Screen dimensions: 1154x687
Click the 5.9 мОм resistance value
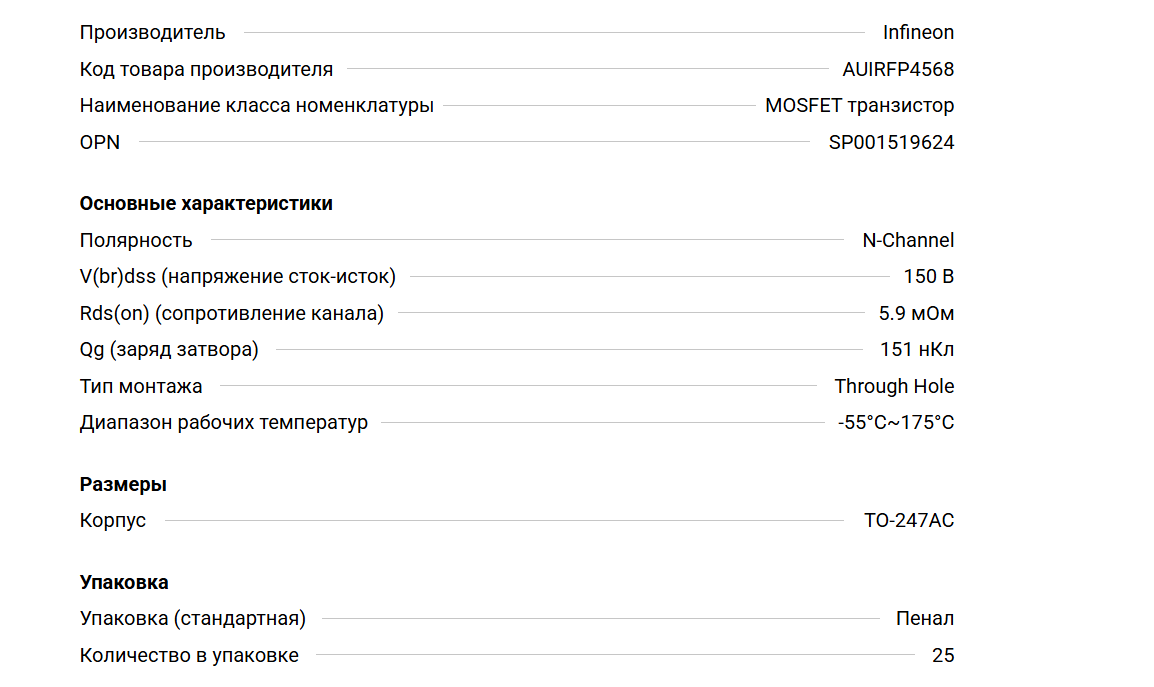coord(916,313)
